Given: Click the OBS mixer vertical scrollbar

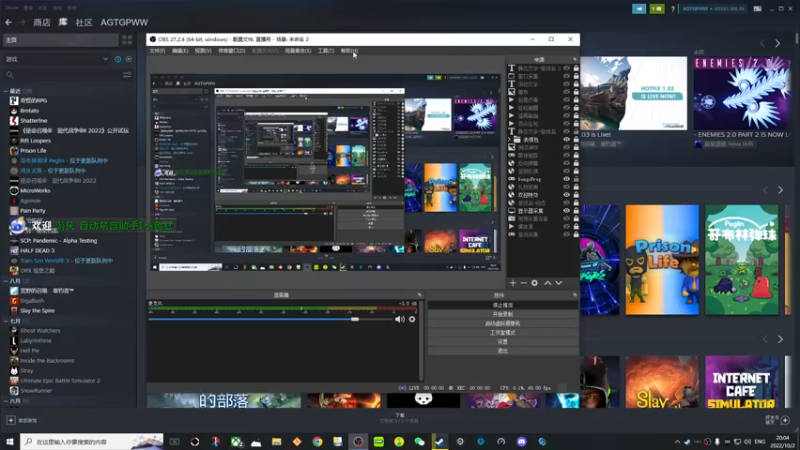Looking at the screenshot, I should (x=421, y=341).
